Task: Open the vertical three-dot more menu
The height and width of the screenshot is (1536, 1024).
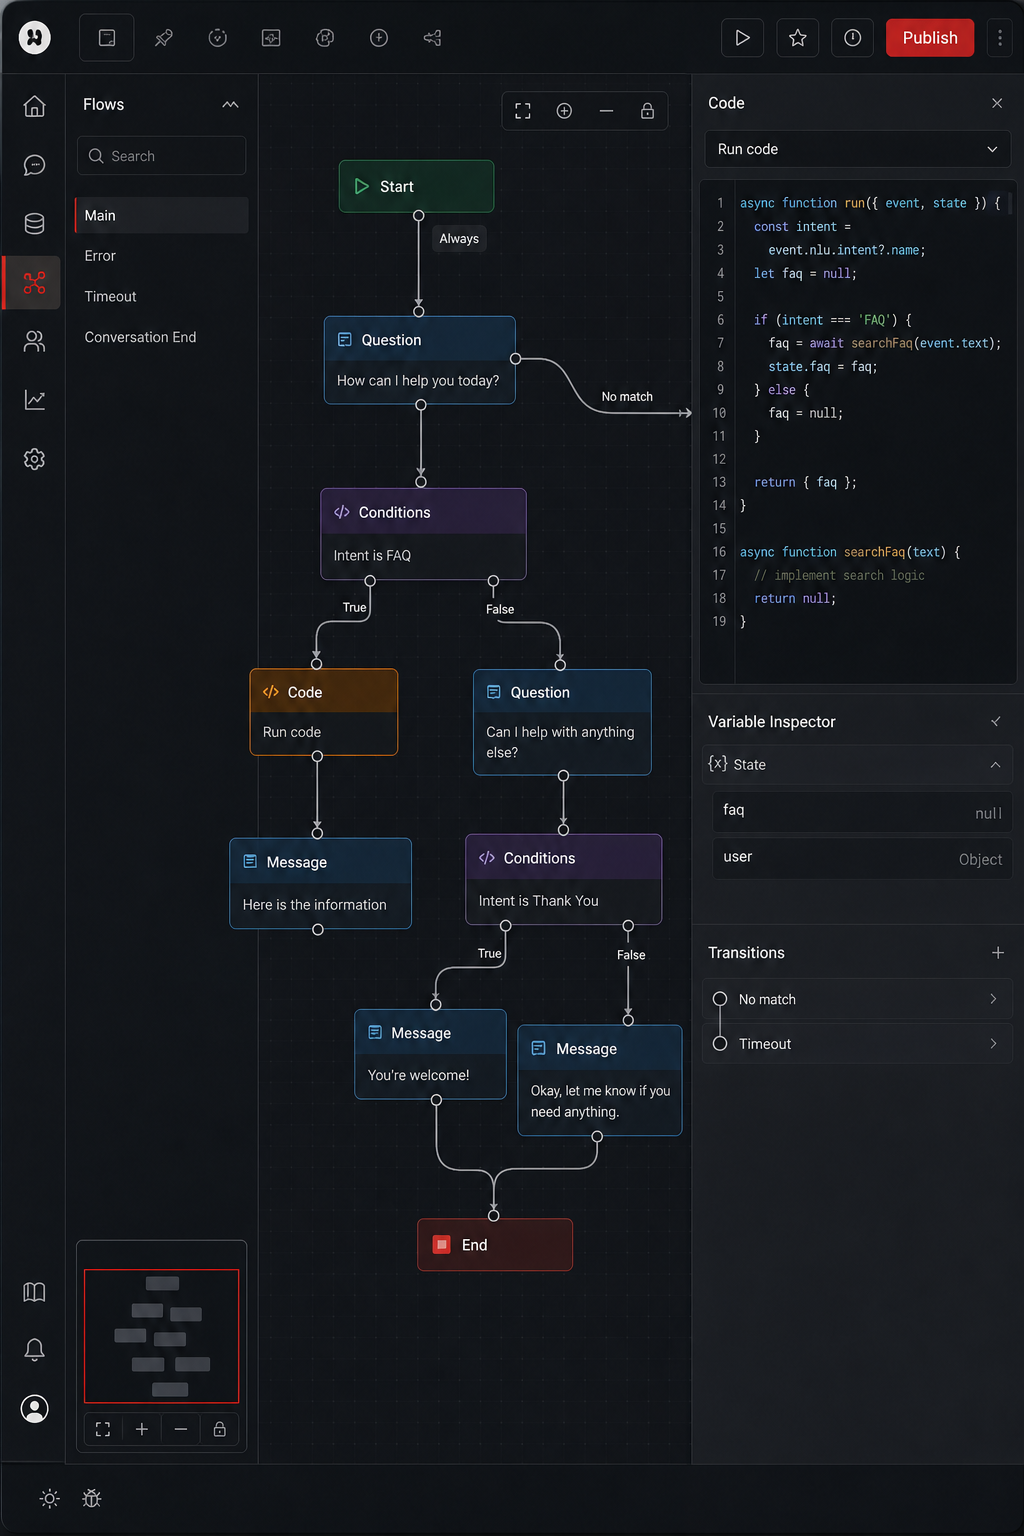Action: pos(1000,38)
